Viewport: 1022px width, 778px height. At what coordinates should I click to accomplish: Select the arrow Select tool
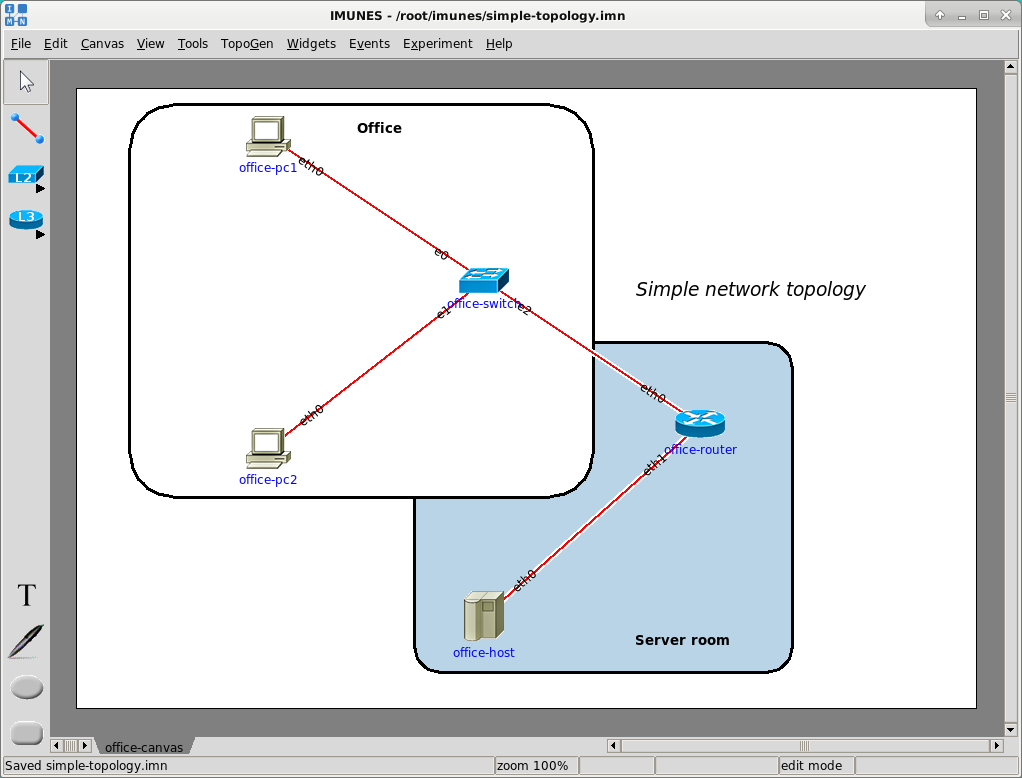(26, 82)
